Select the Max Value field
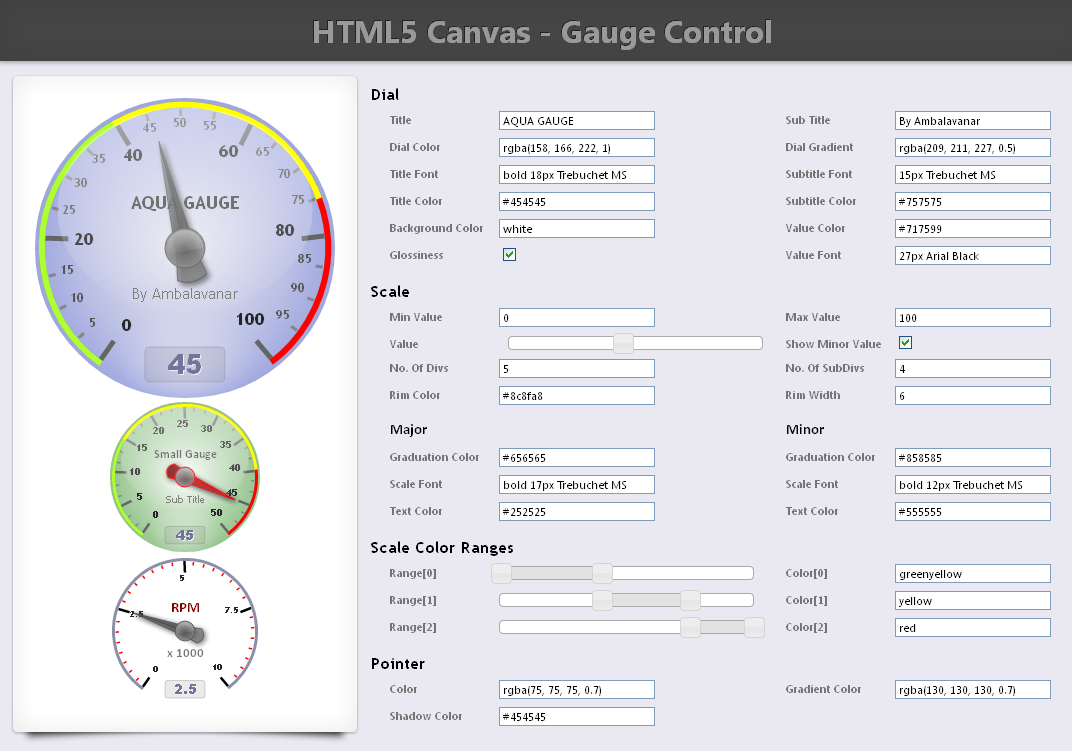 (x=972, y=318)
